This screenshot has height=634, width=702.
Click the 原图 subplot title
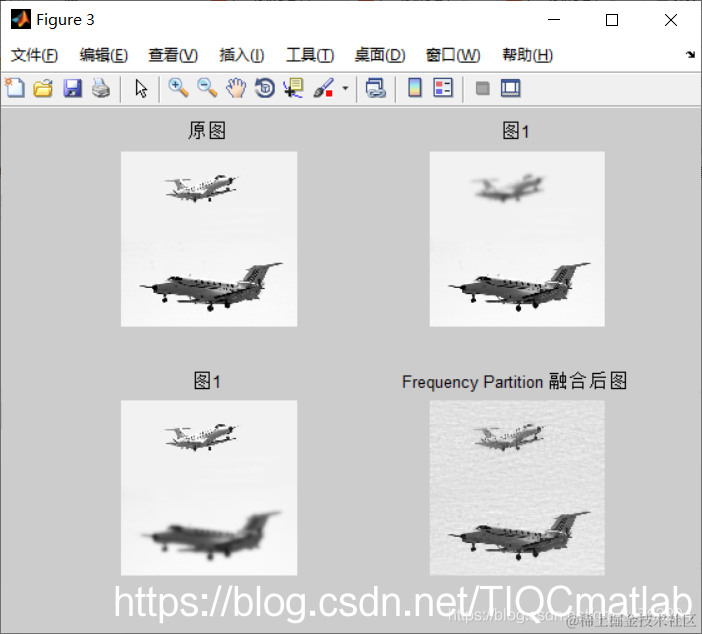pos(207,131)
